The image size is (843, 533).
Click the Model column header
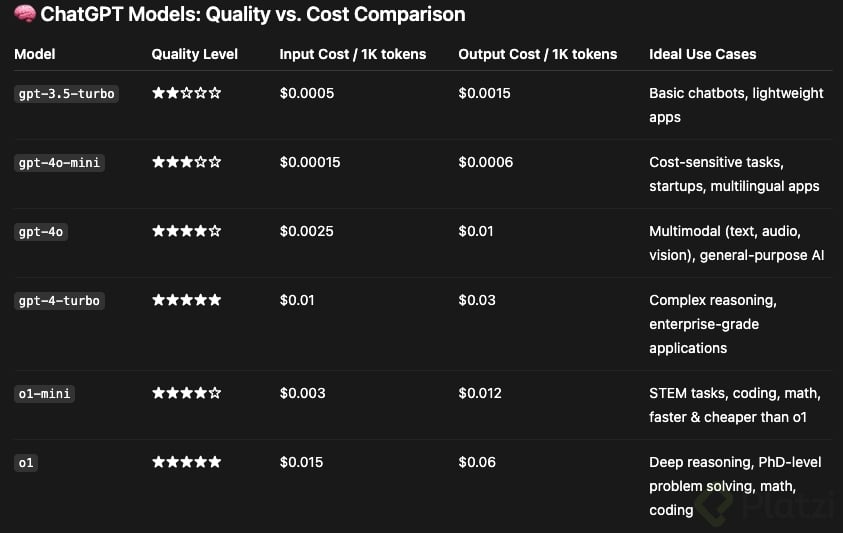(x=35, y=54)
